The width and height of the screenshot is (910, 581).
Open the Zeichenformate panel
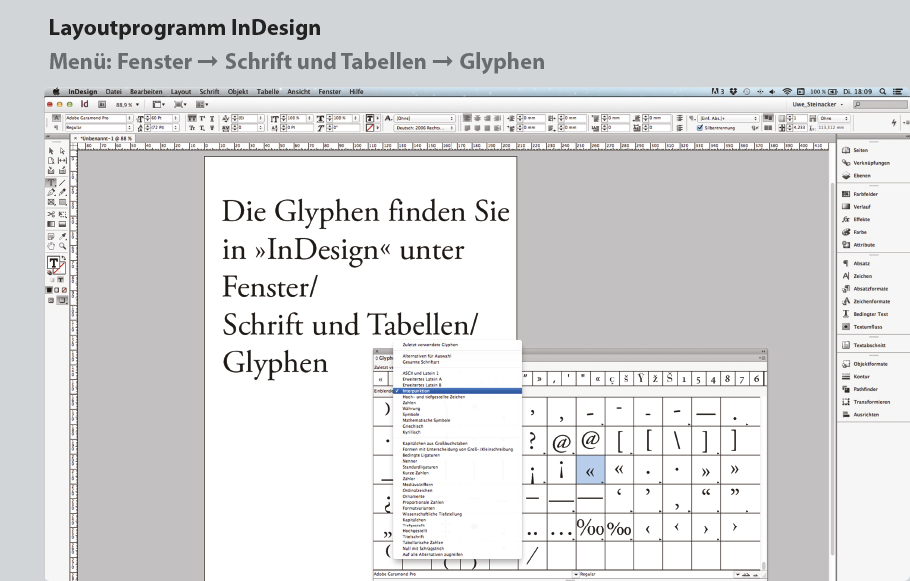pos(866,302)
